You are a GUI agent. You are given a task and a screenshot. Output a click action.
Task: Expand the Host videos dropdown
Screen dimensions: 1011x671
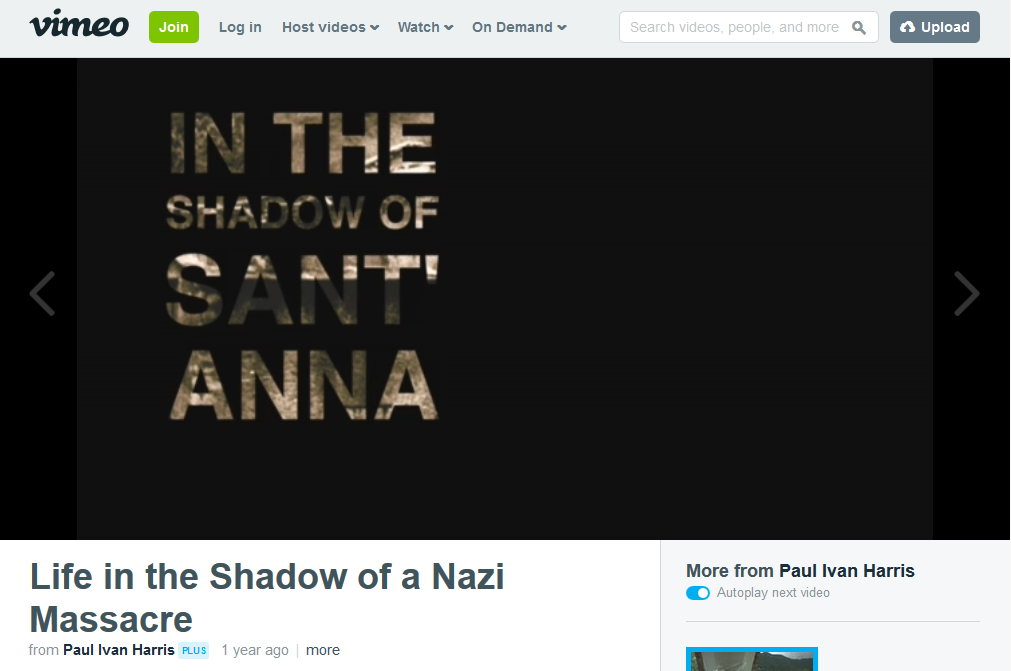click(x=330, y=27)
